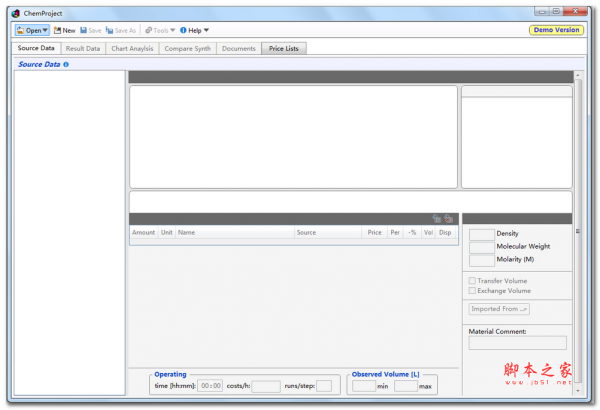The image size is (600, 410).
Task: Click the Disp column header
Action: point(445,232)
